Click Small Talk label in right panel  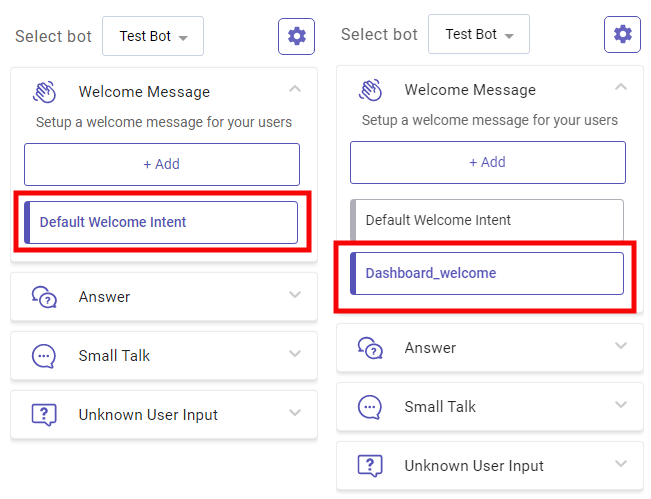pyautogui.click(x=440, y=407)
